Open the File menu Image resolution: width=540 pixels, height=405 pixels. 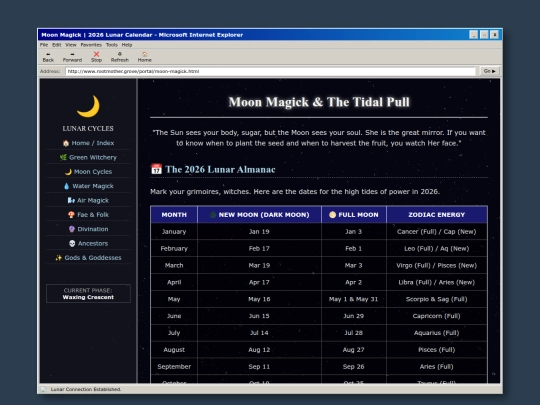[44, 45]
